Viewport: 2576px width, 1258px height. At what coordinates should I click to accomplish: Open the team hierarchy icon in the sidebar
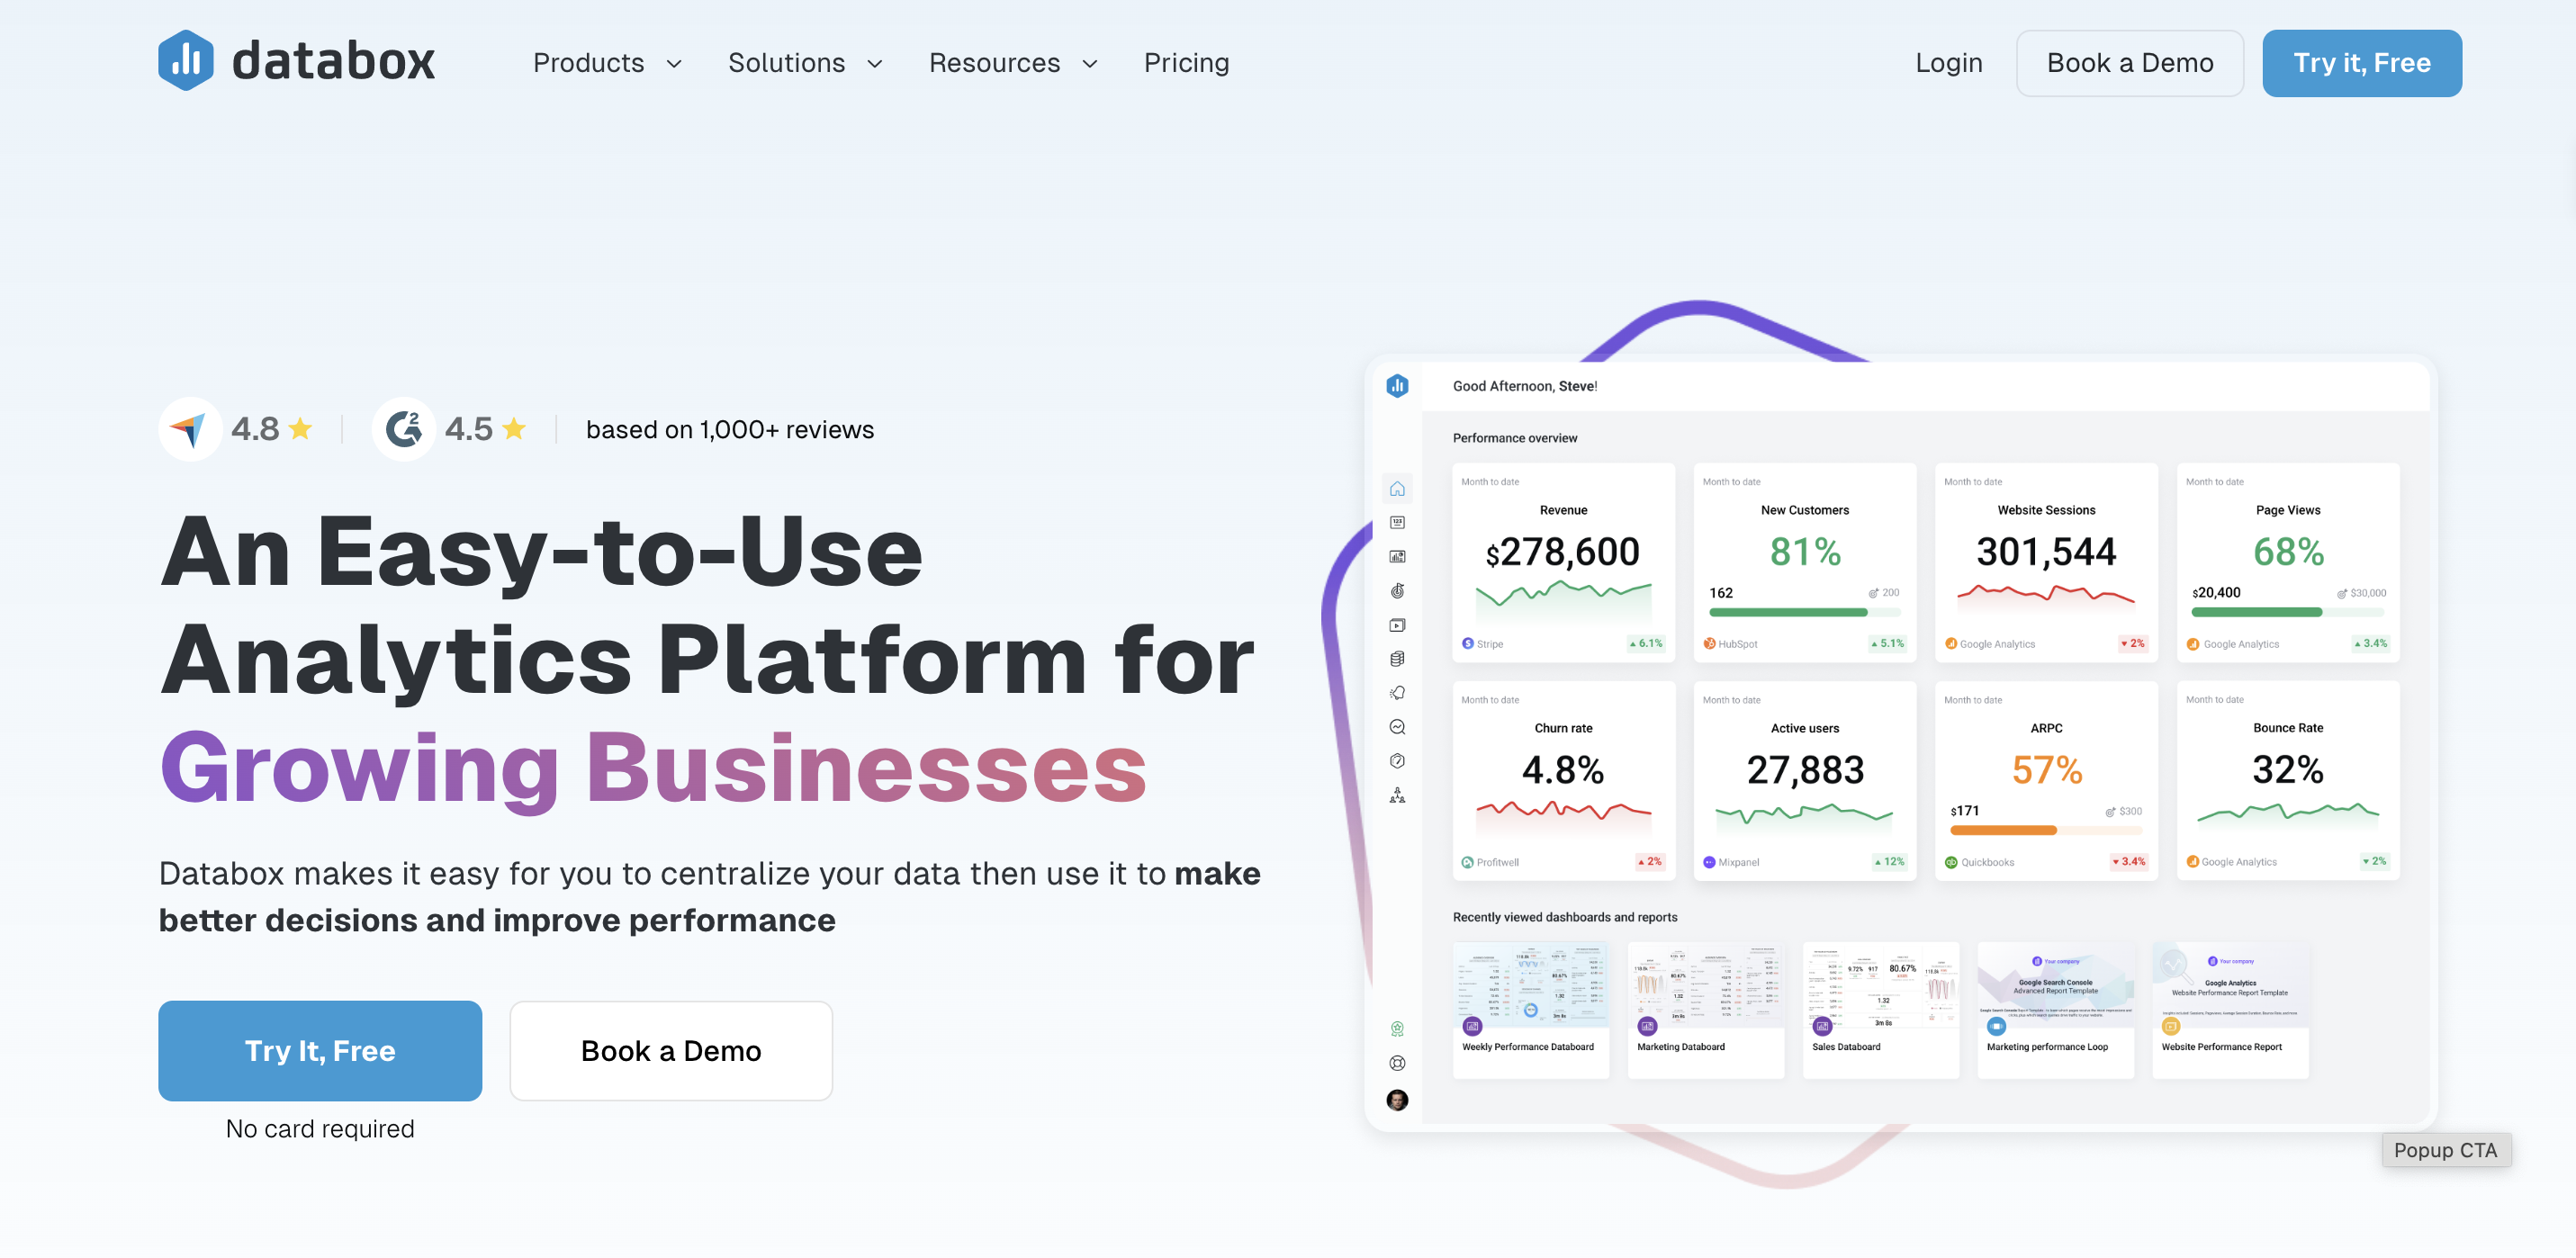point(1397,795)
